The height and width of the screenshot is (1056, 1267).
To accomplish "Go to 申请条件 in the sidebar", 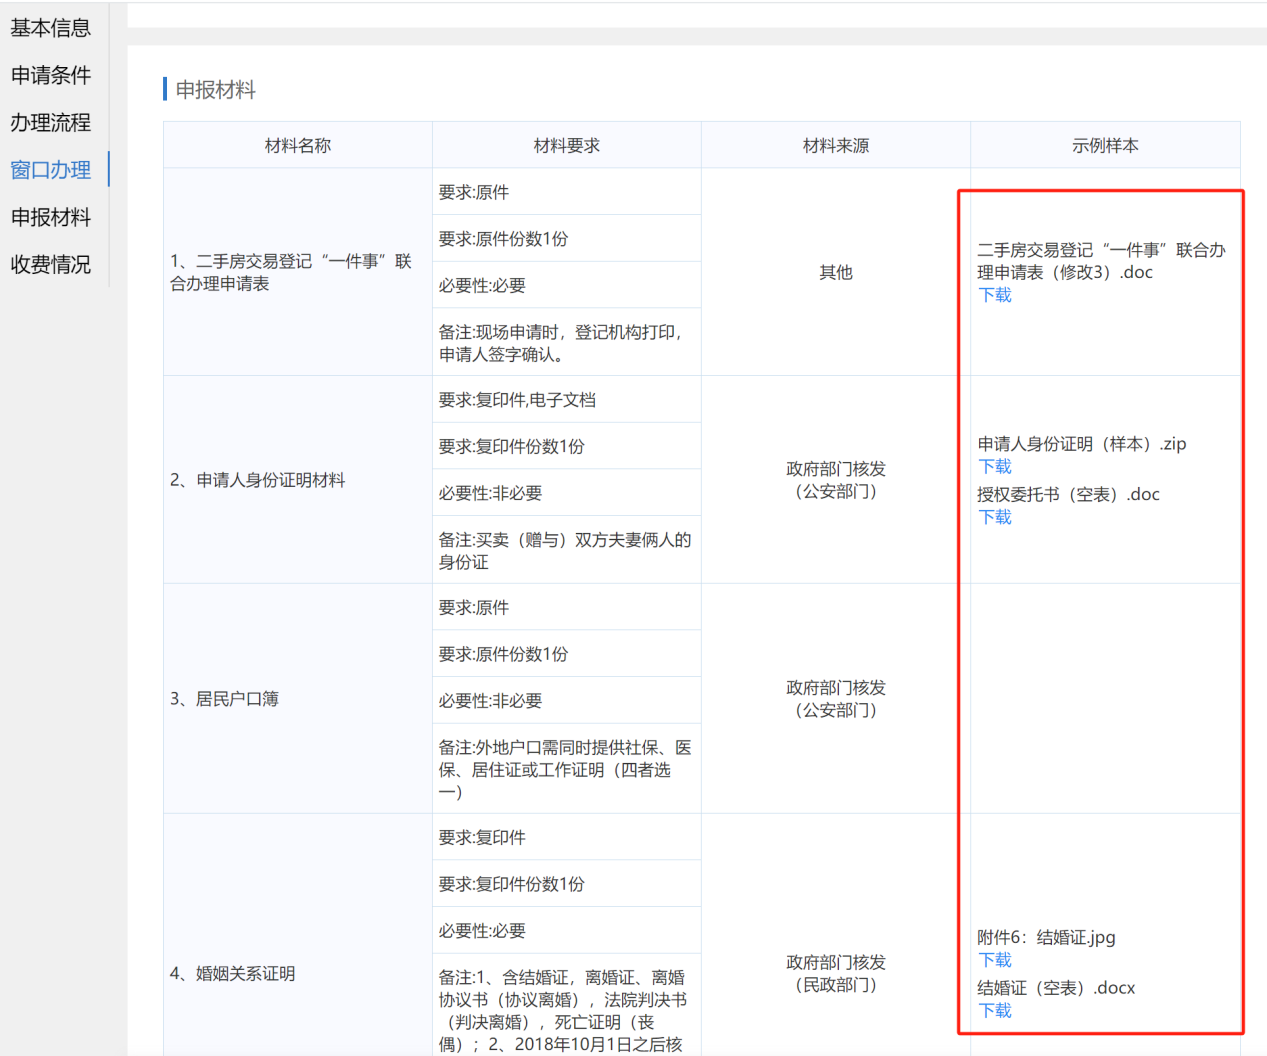I will pyautogui.click(x=51, y=75).
